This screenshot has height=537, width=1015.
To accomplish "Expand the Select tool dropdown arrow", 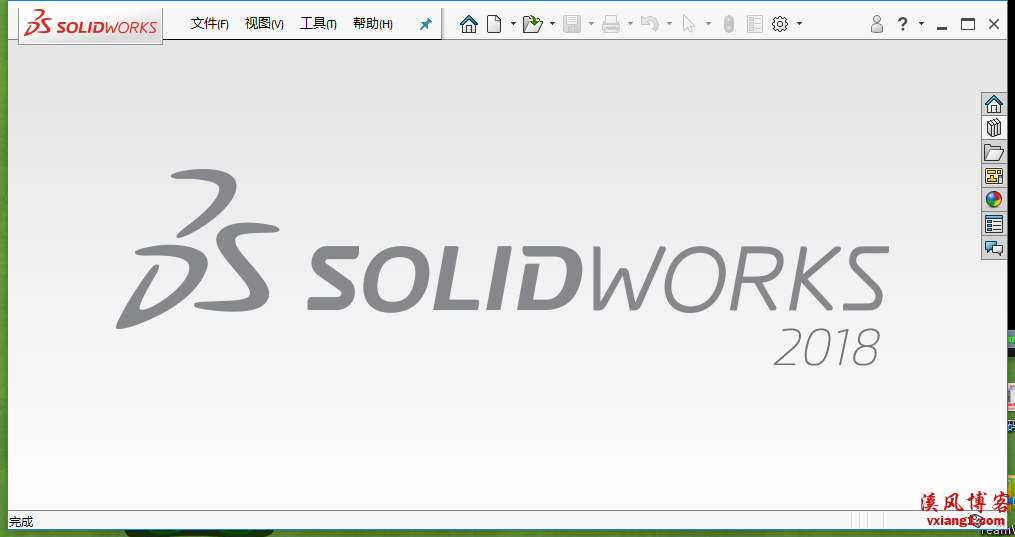I will click(x=708, y=24).
